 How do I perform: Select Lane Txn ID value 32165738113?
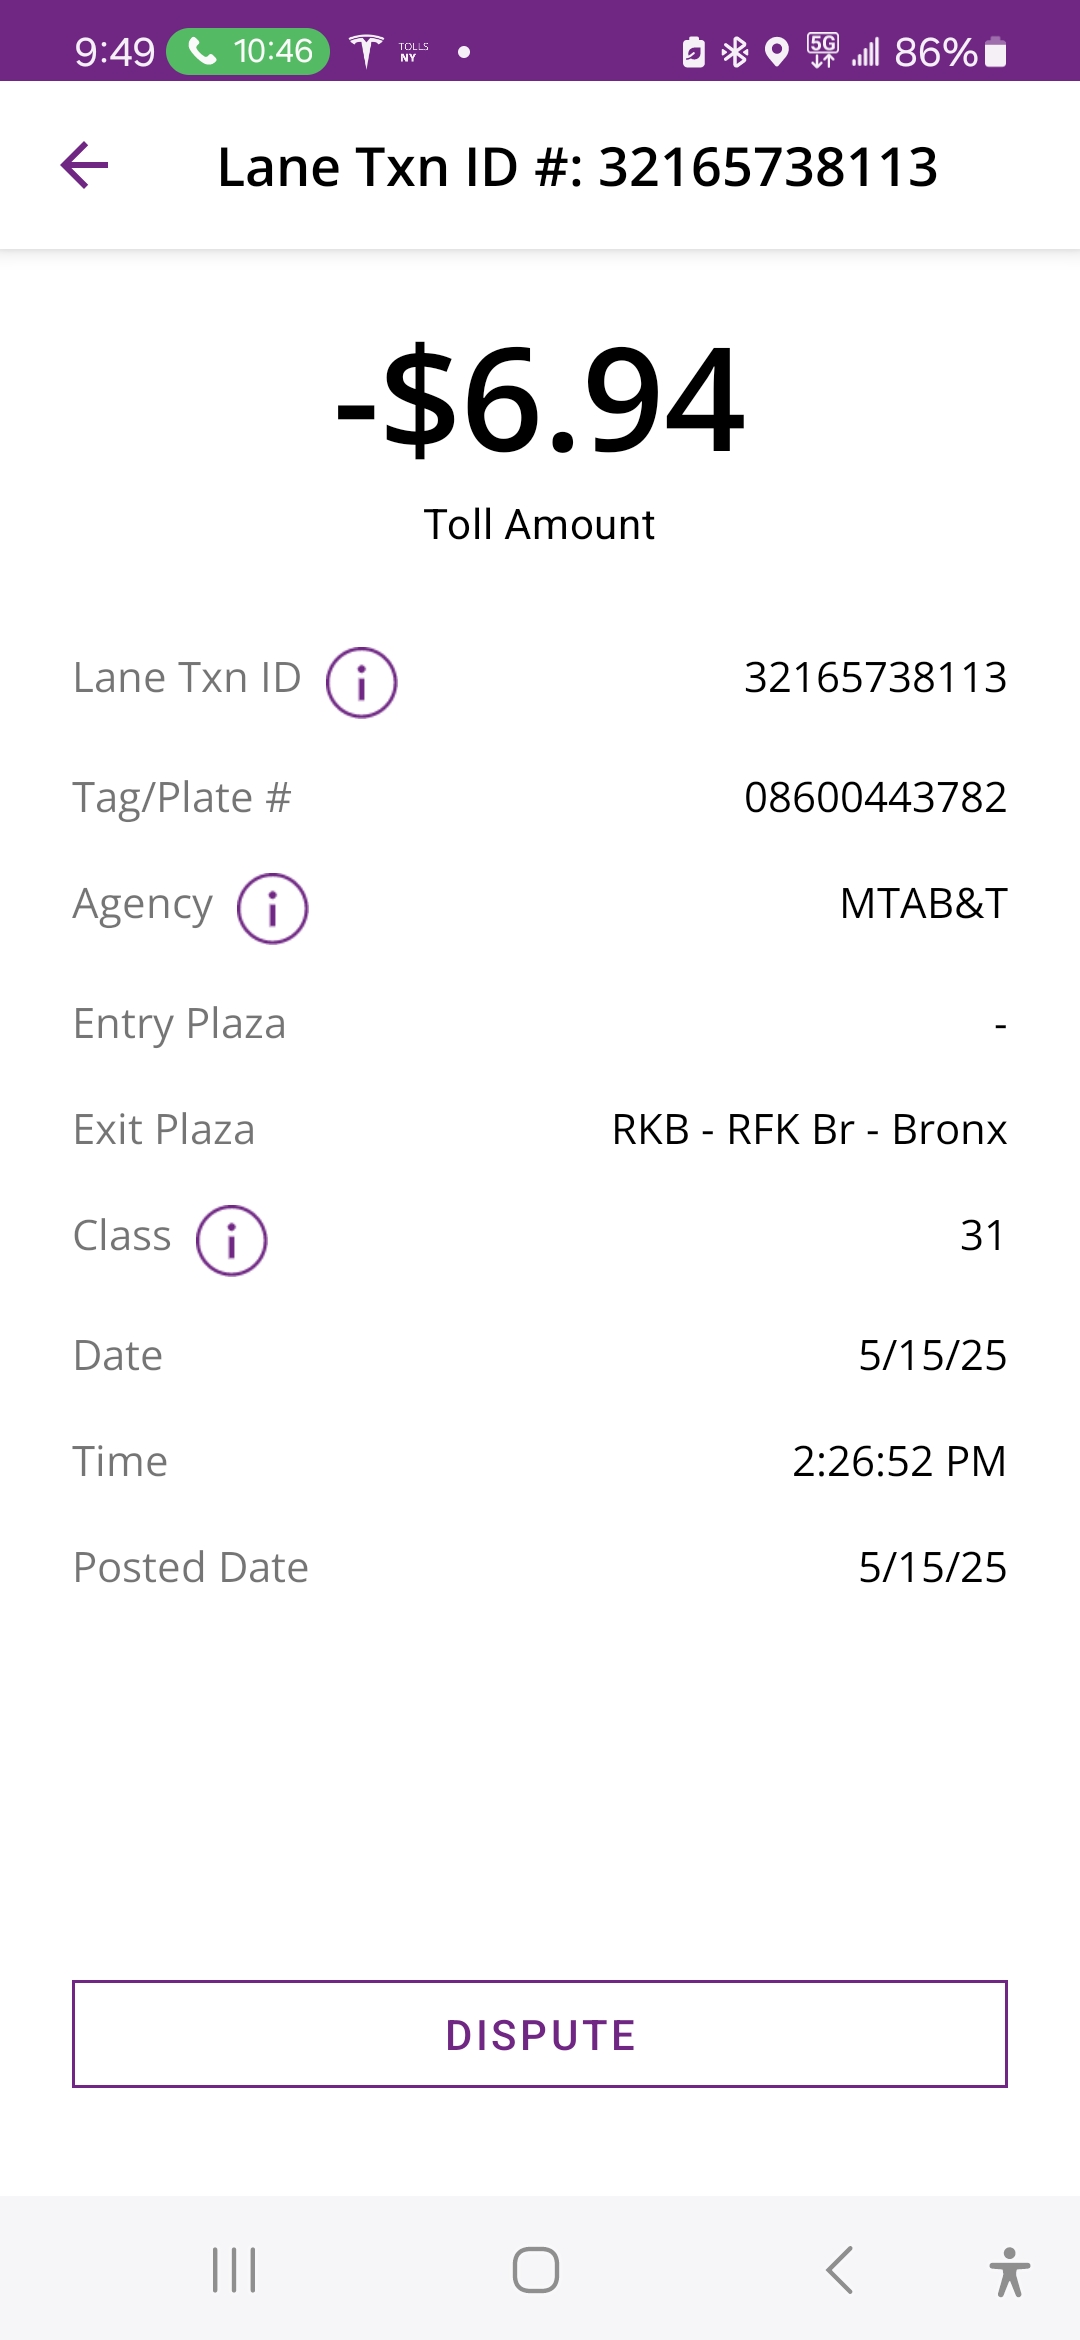[x=875, y=677]
